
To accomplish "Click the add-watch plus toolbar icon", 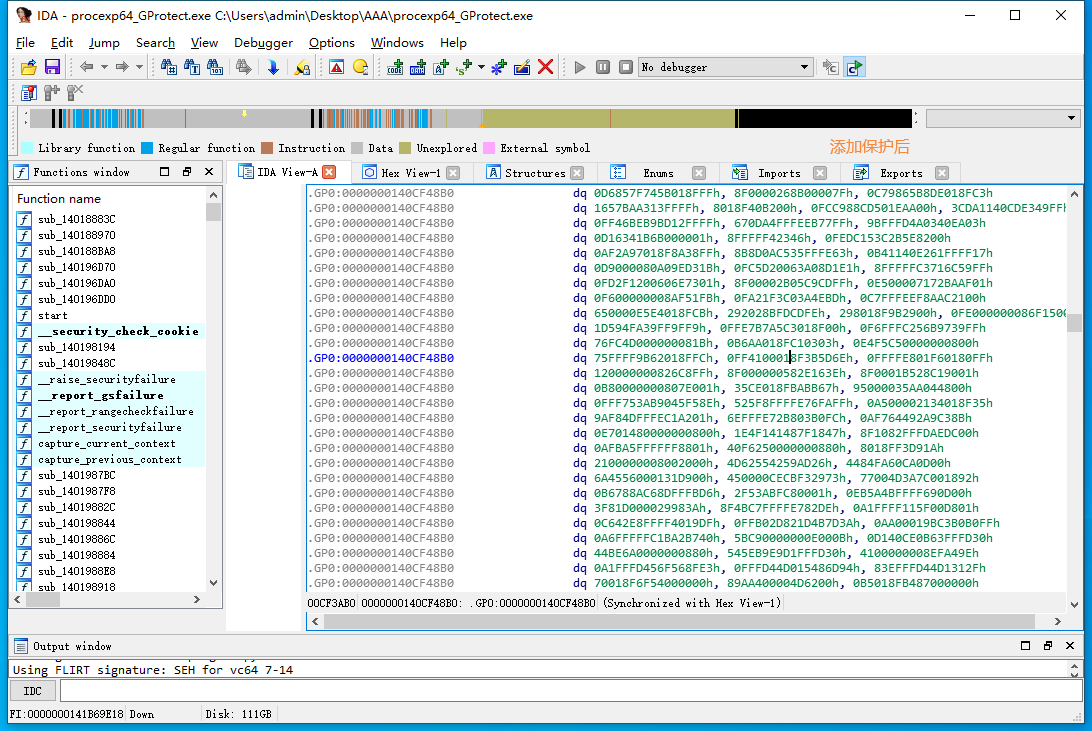I will coord(52,93).
